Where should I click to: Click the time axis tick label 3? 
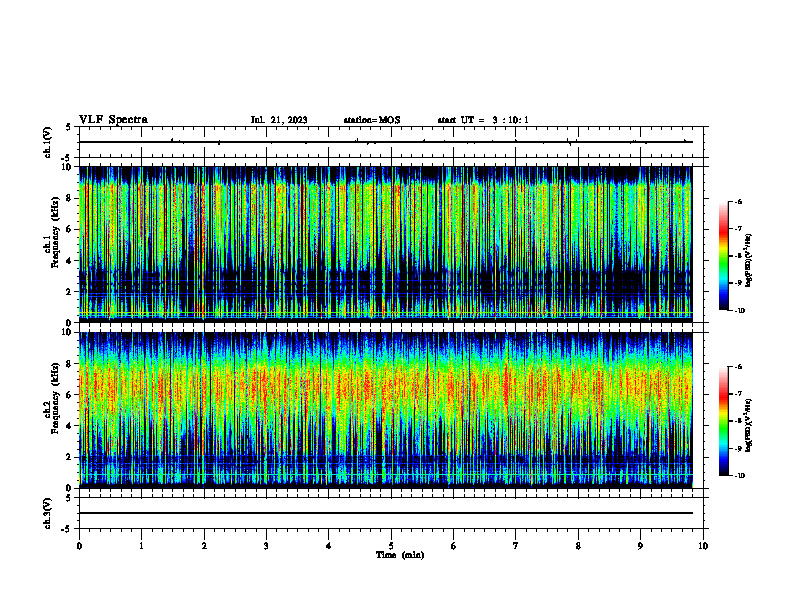tap(266, 546)
